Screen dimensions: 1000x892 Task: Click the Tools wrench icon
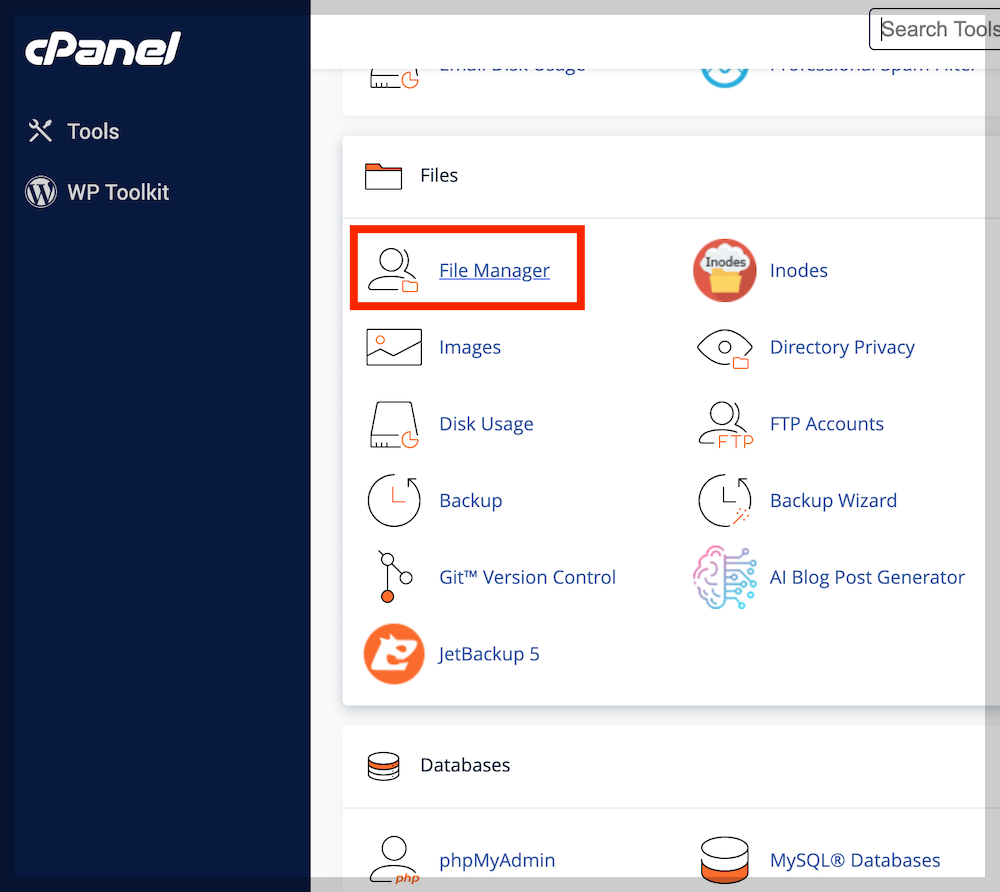(40, 131)
